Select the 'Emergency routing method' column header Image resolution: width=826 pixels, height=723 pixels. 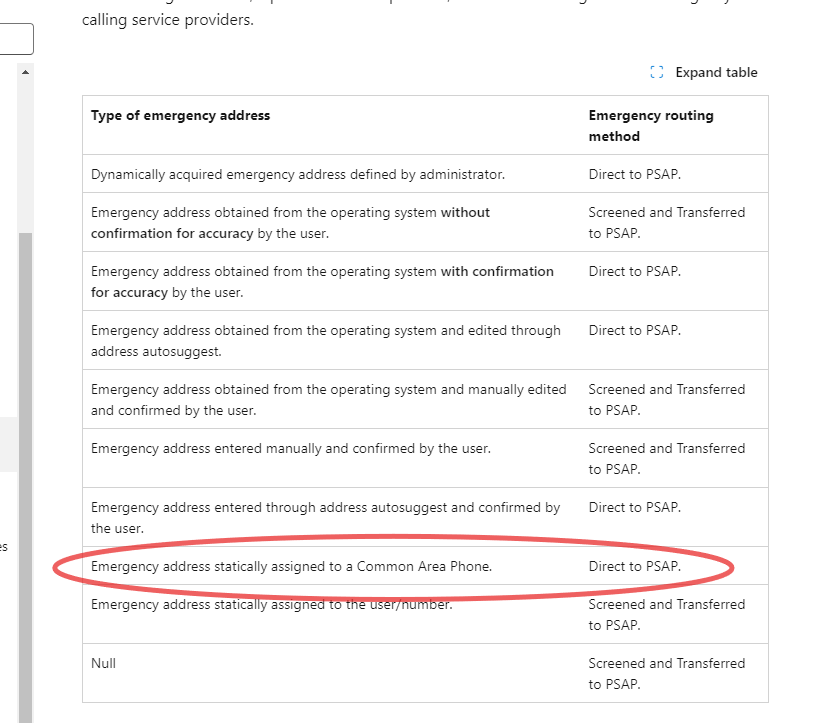pos(649,124)
